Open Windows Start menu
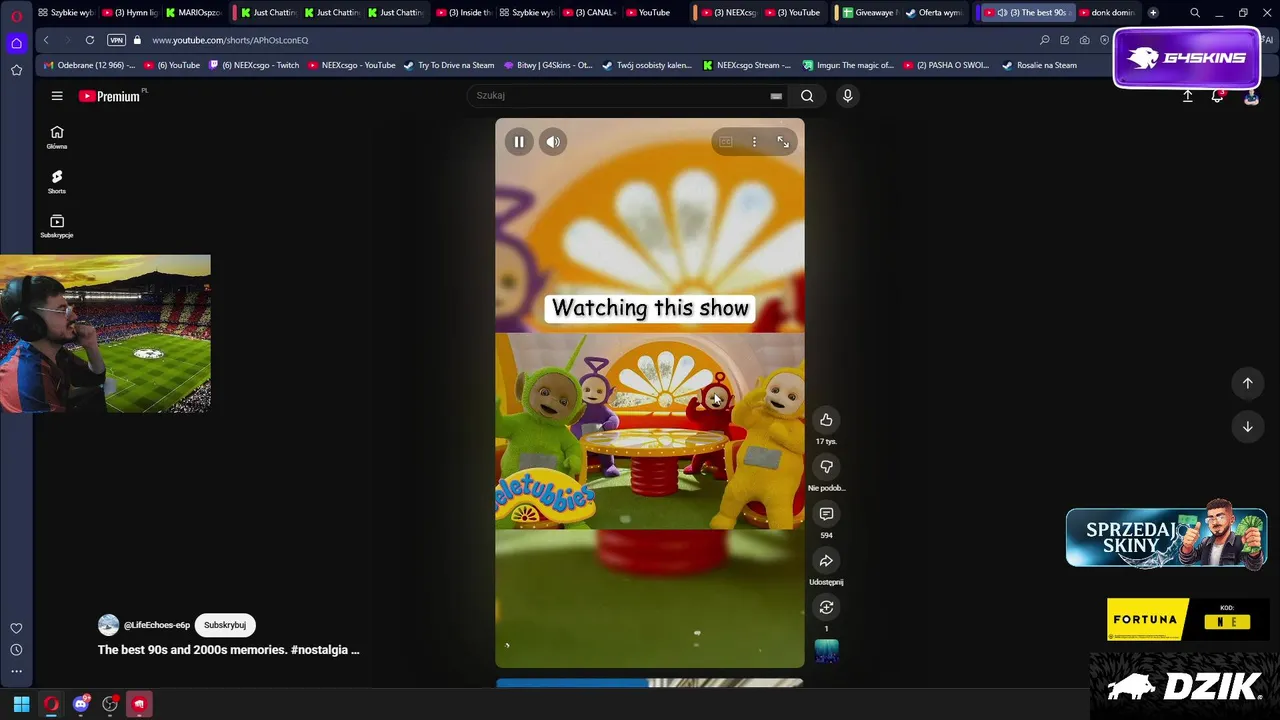The width and height of the screenshot is (1280, 720). point(21,704)
